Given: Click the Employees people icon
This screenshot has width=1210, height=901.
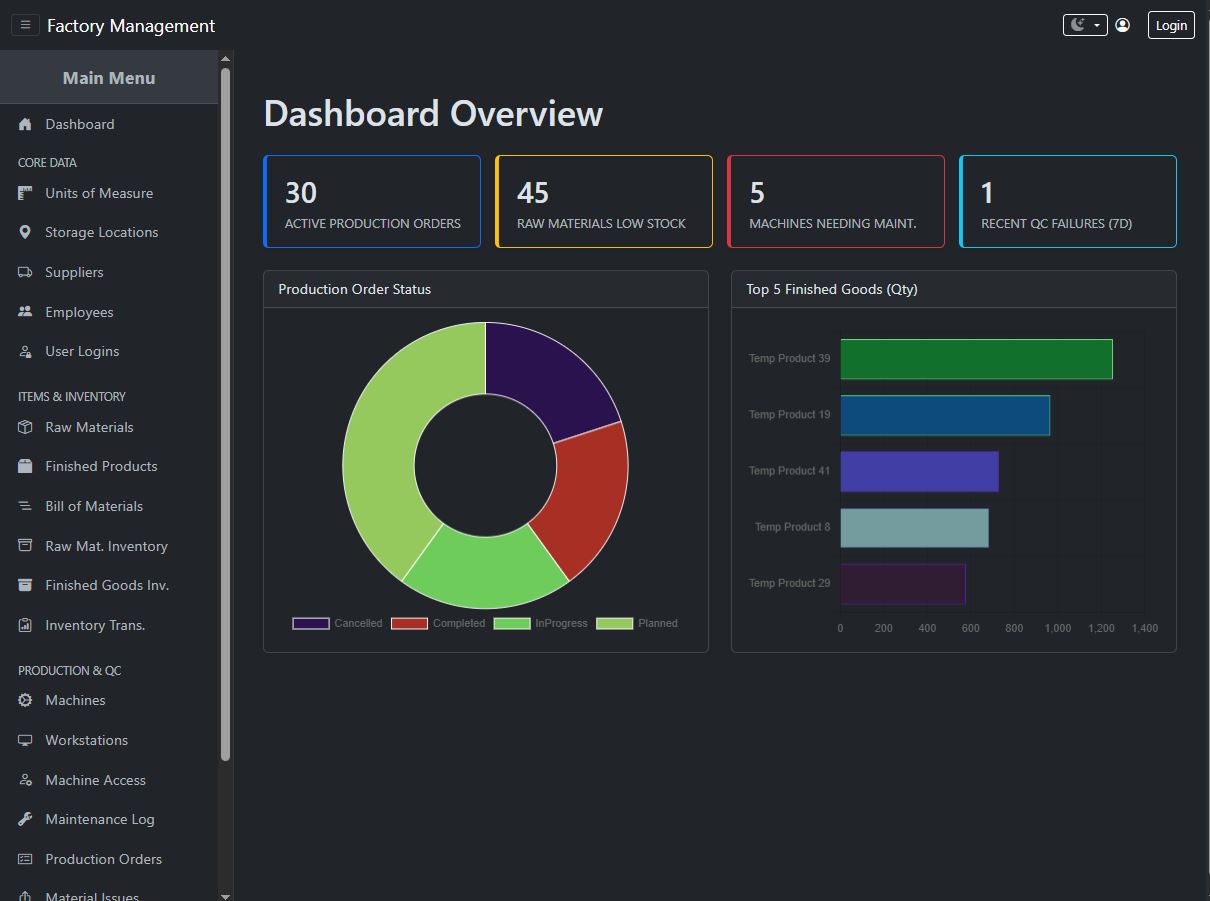Looking at the screenshot, I should pos(25,312).
